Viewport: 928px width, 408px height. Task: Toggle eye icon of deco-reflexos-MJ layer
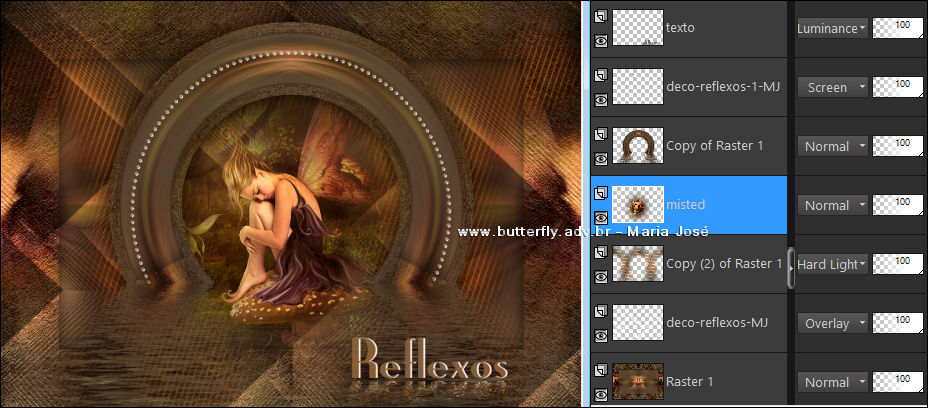601,336
